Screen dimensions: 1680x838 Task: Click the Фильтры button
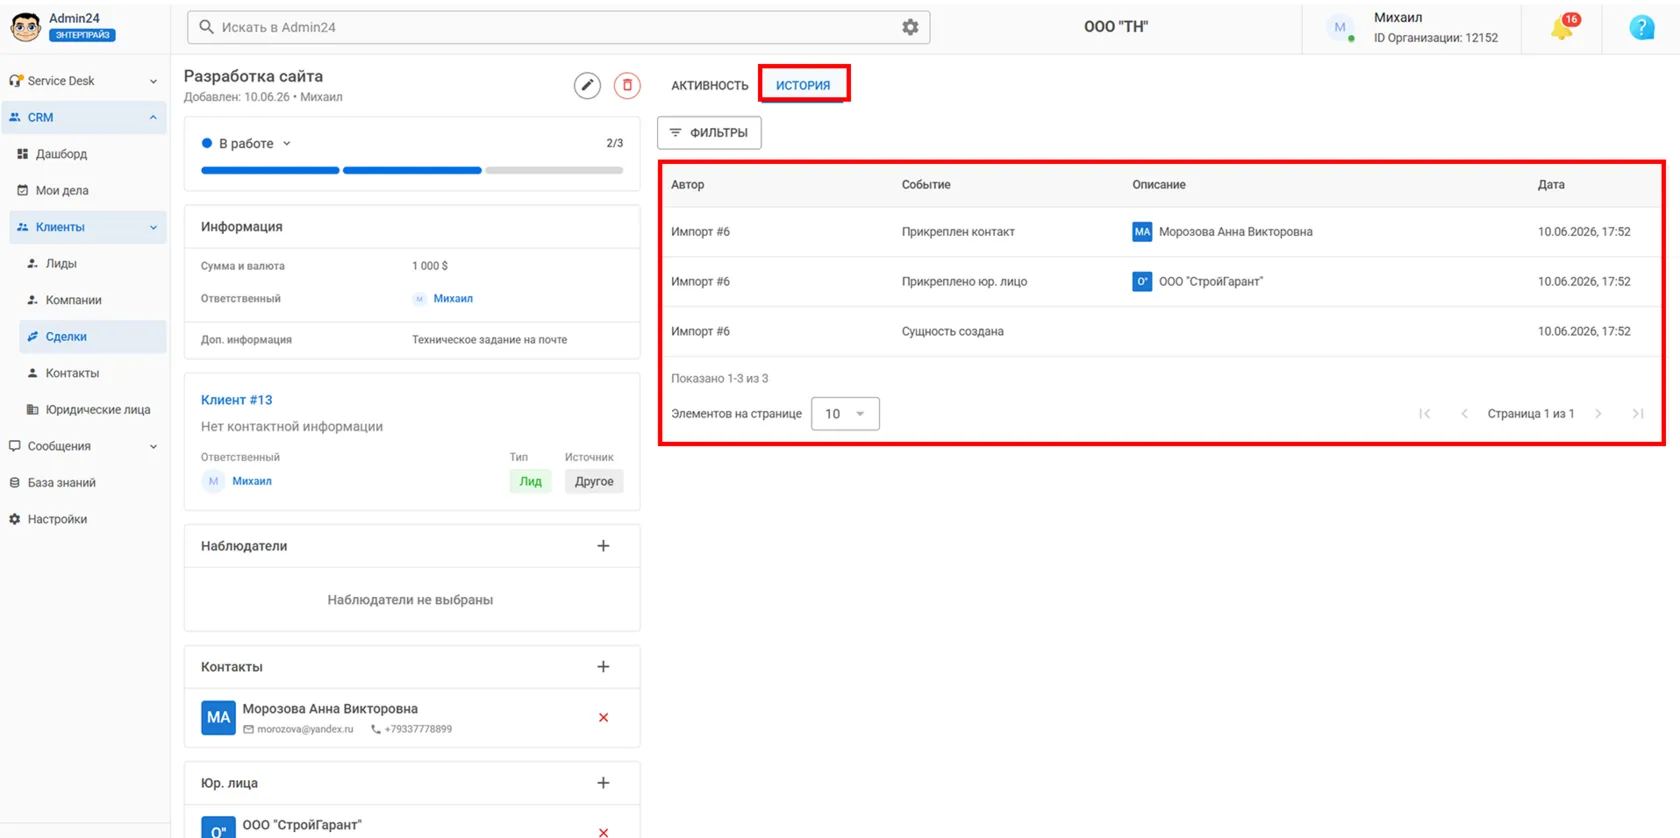coord(709,133)
